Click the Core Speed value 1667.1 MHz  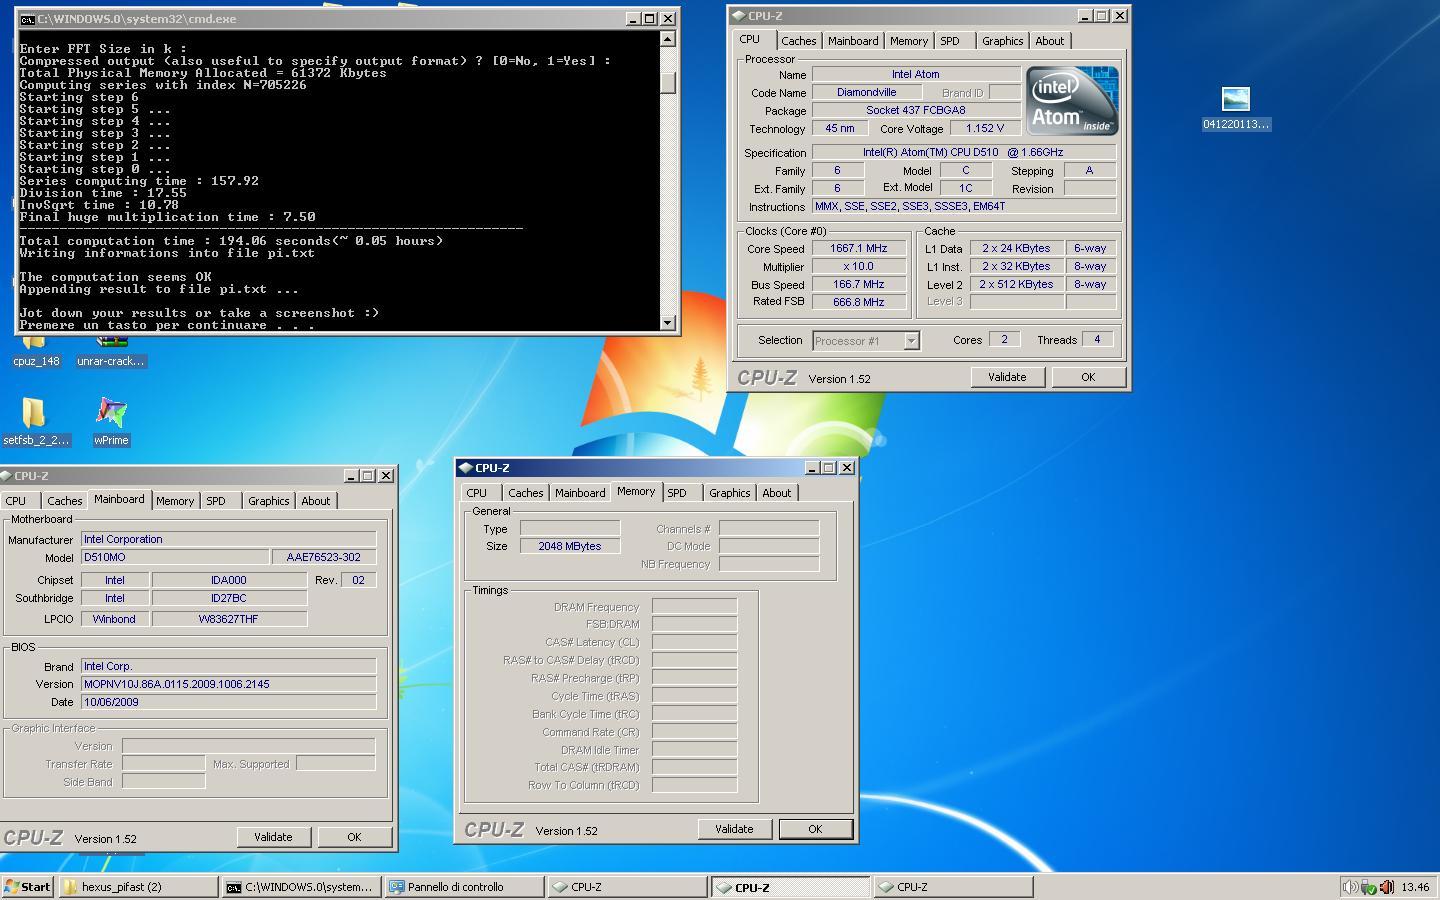click(859, 249)
